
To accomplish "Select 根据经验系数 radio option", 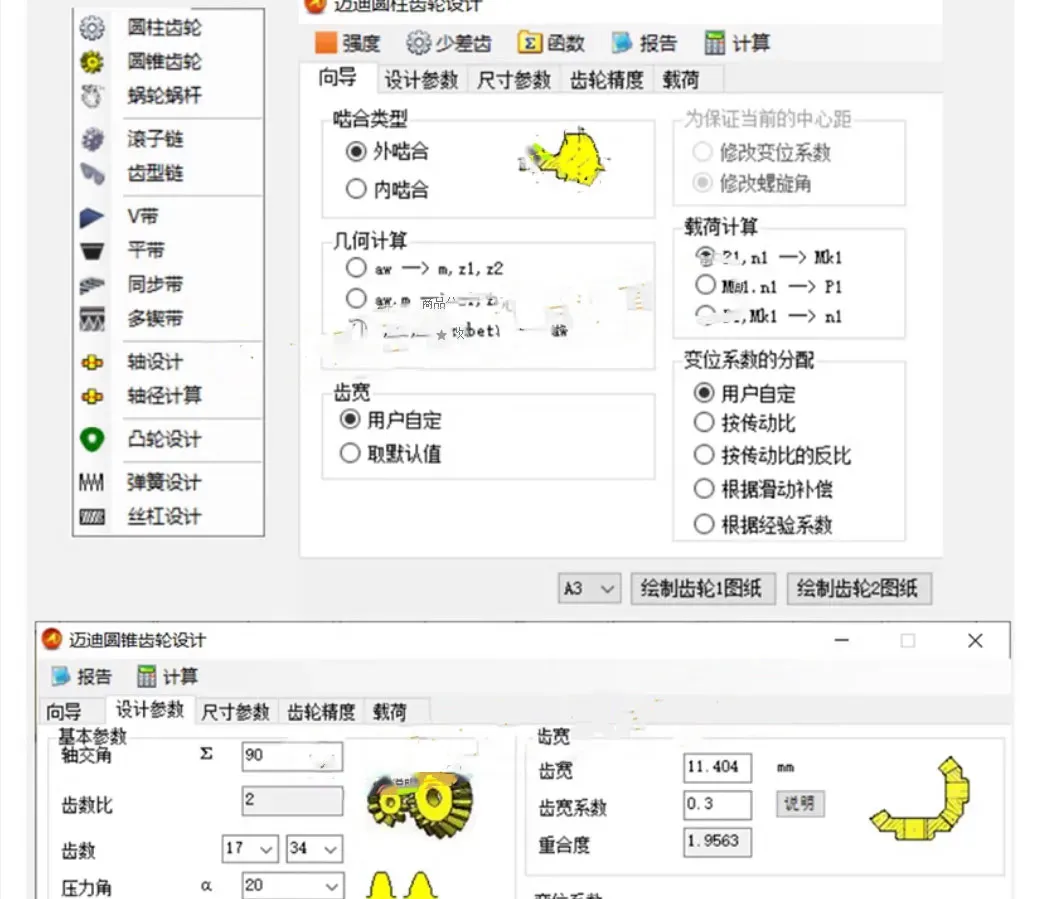I will 704,524.
